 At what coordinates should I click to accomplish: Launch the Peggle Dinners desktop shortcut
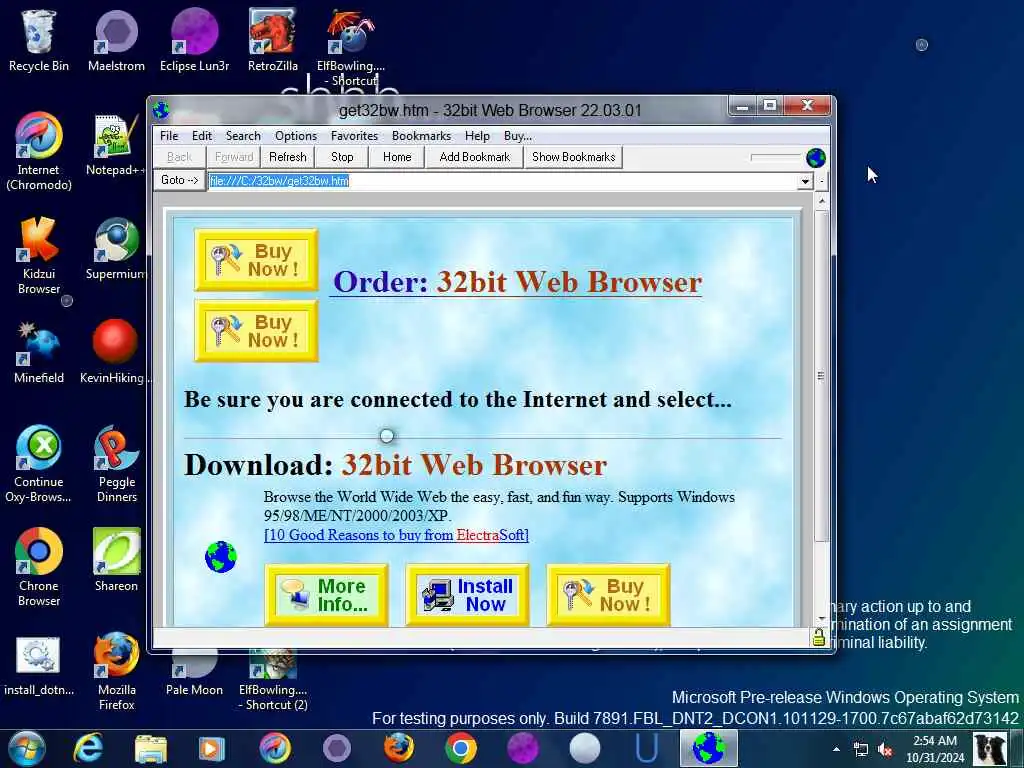116,464
